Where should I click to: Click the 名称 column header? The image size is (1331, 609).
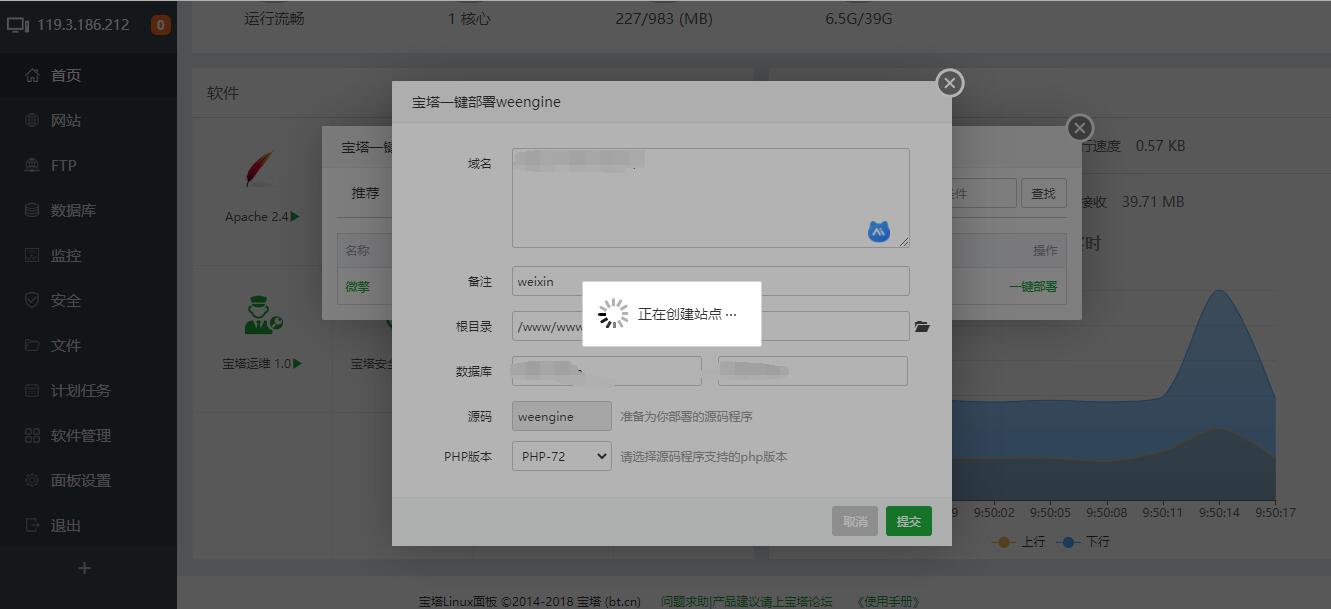point(358,250)
